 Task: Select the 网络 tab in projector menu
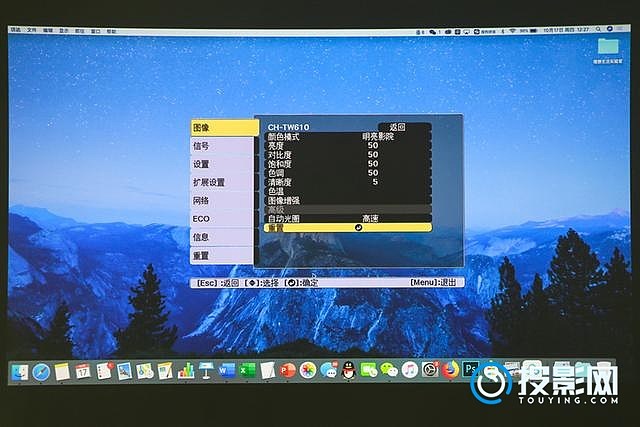point(222,200)
